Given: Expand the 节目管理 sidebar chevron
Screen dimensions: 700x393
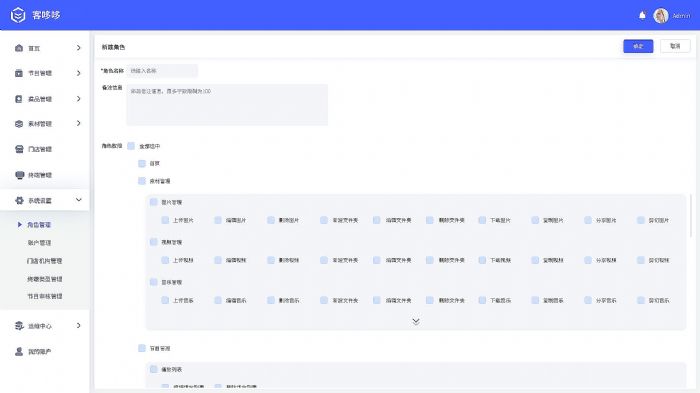Looking at the screenshot, I should [x=79, y=73].
